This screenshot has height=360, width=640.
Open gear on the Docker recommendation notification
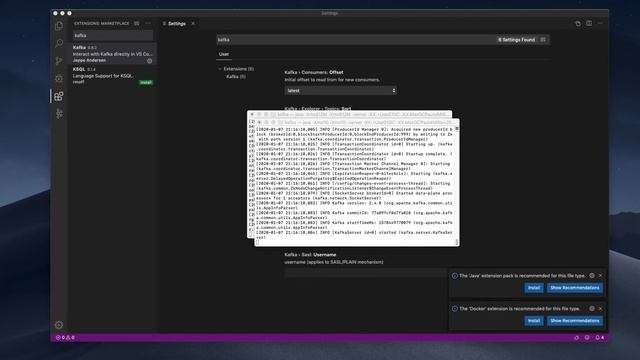pyautogui.click(x=592, y=309)
